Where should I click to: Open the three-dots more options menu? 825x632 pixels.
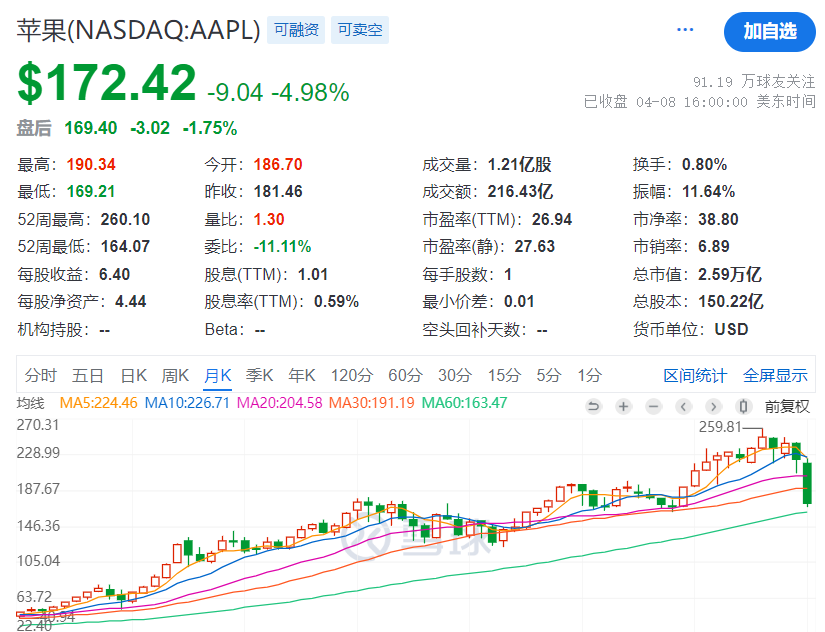pos(685,30)
